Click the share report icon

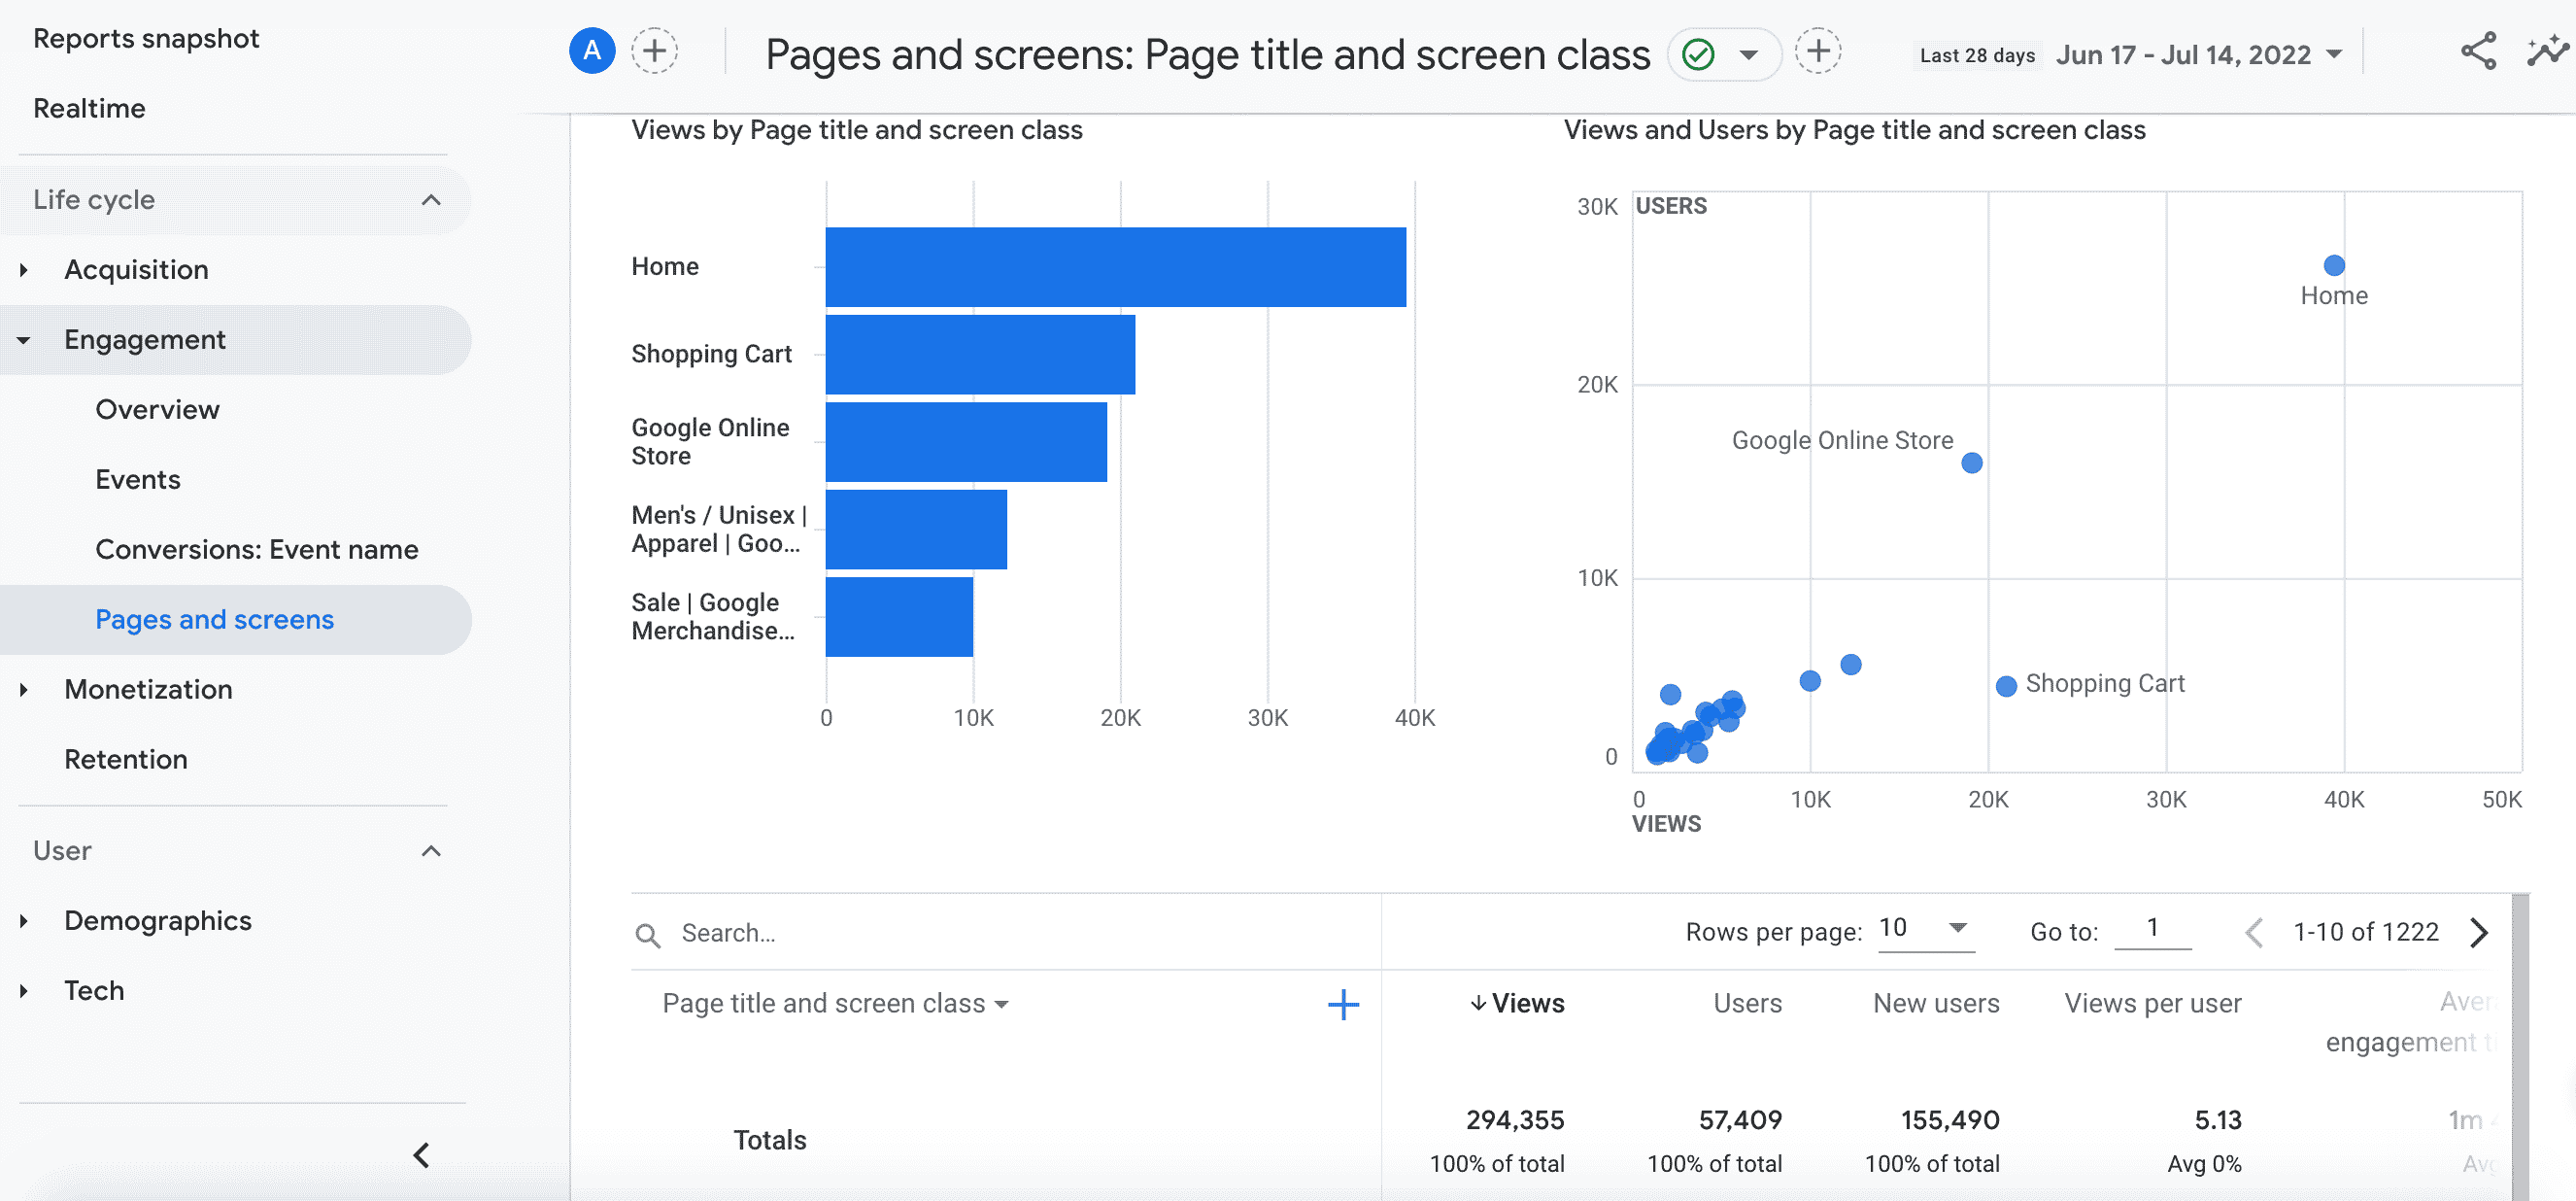click(x=2477, y=52)
